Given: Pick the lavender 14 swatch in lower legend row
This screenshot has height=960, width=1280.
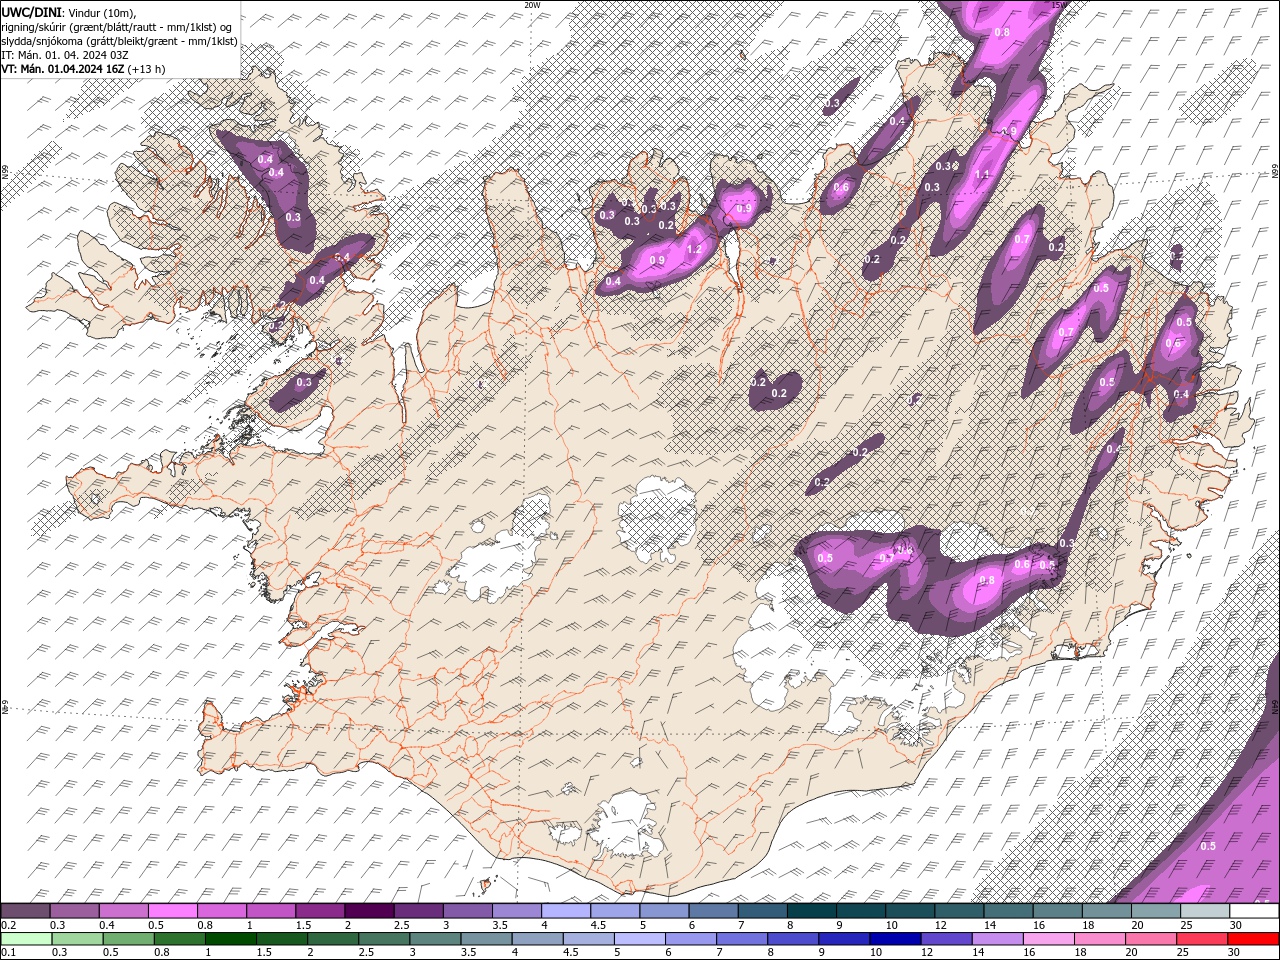Looking at the screenshot, I should tap(998, 939).
